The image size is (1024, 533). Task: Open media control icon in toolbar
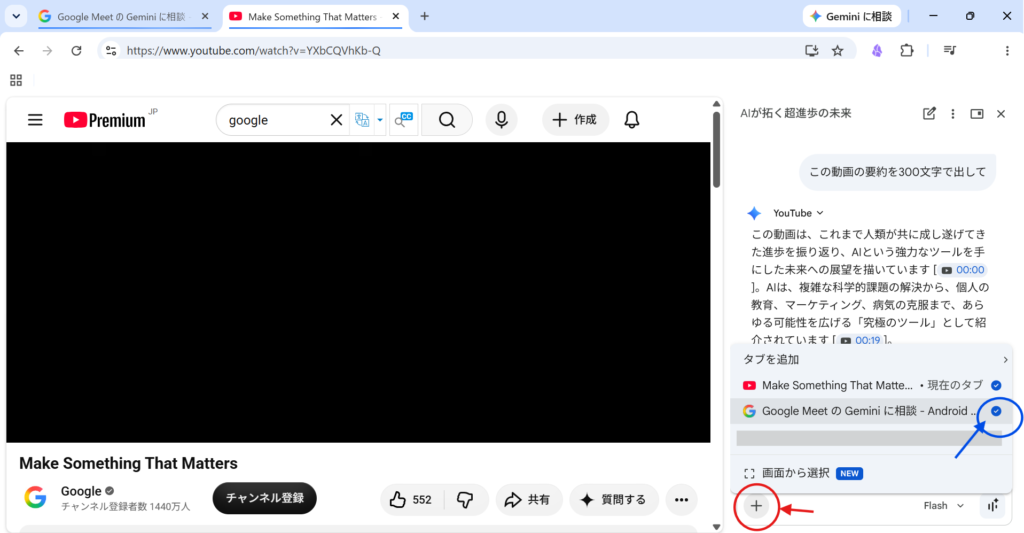pos(950,50)
